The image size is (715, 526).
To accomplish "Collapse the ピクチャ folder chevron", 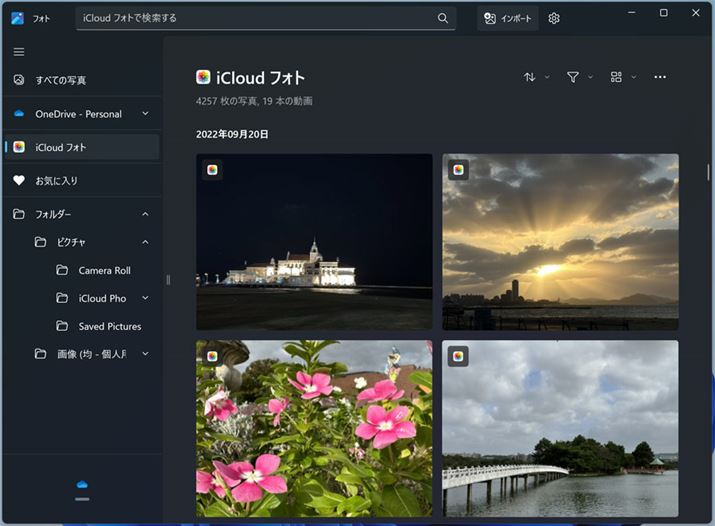I will [145, 242].
